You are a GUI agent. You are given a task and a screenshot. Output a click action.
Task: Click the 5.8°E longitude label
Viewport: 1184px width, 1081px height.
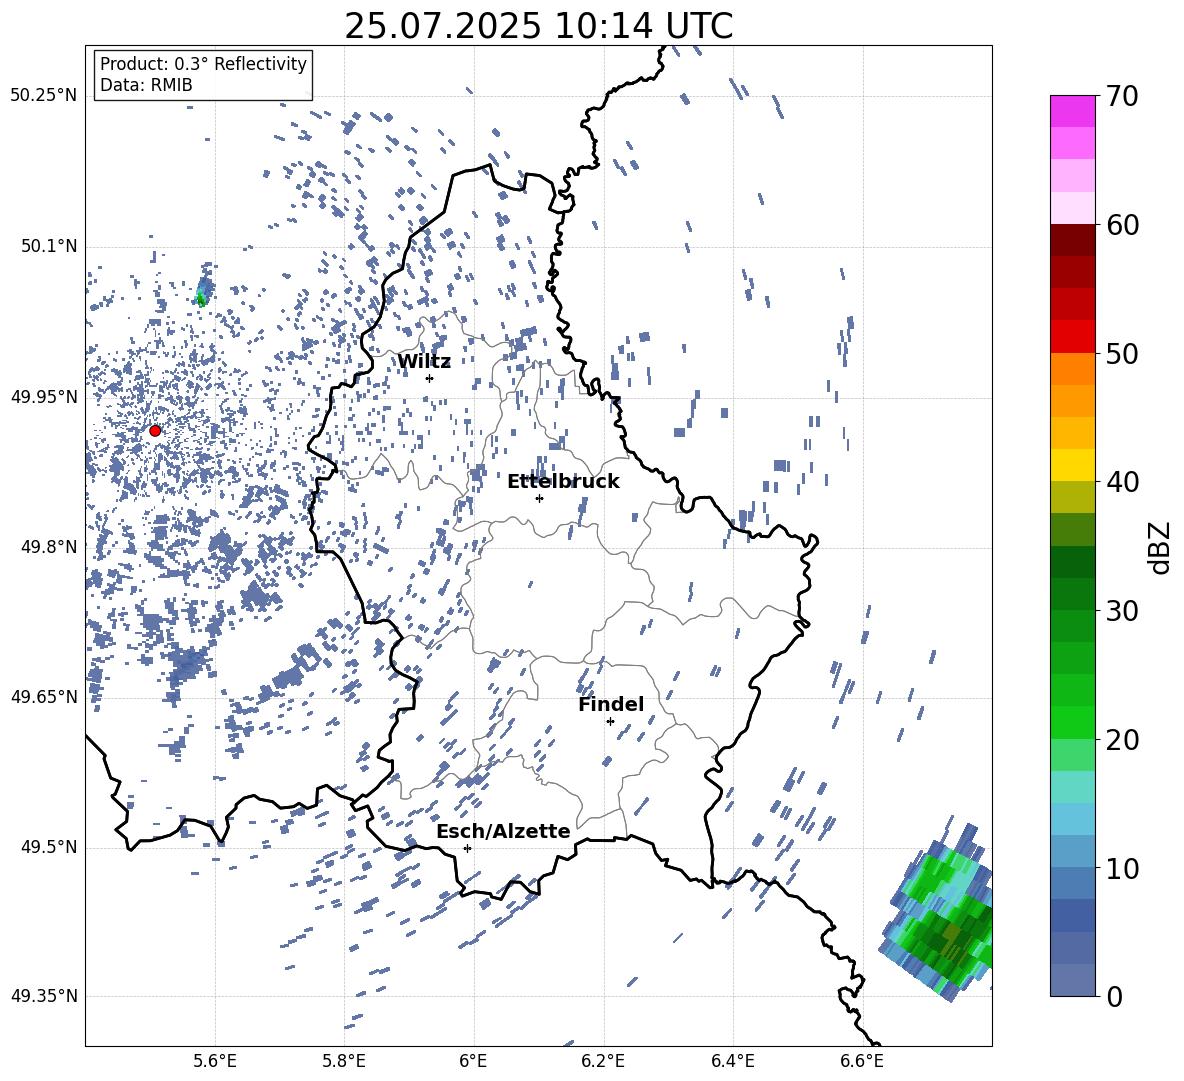[x=344, y=1061]
